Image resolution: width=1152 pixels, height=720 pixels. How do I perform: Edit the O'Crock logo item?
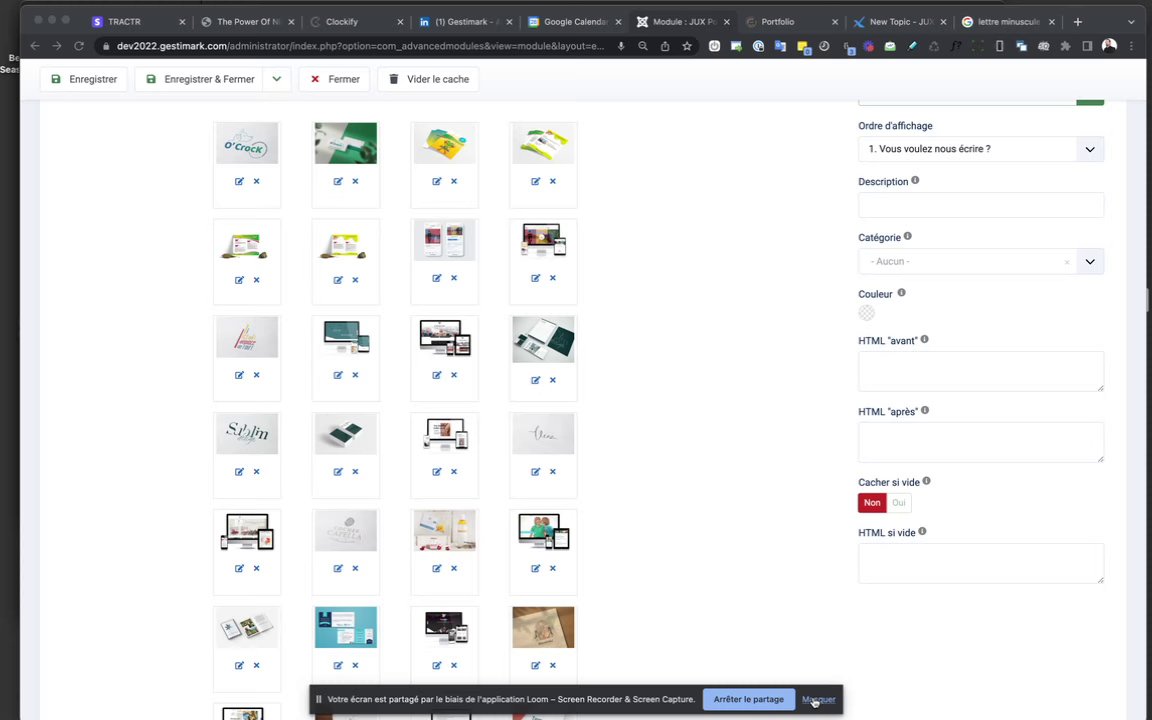(x=239, y=181)
